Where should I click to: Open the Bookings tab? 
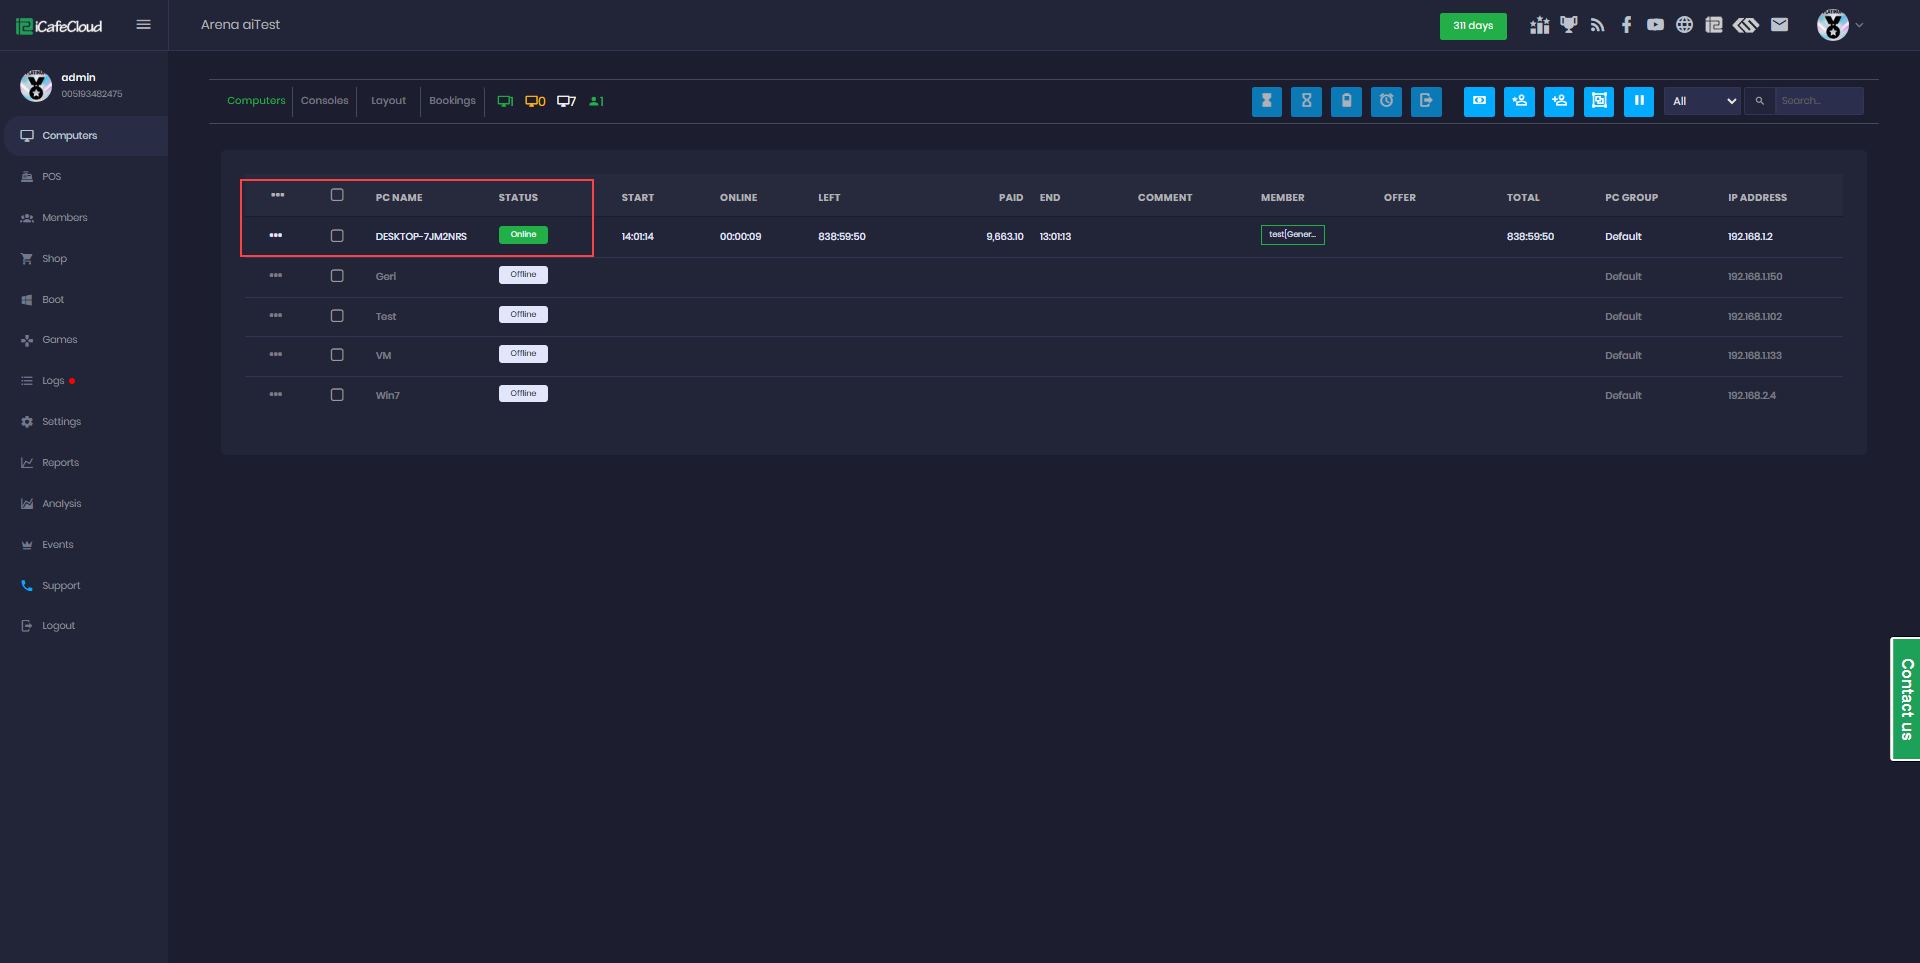pyautogui.click(x=452, y=101)
